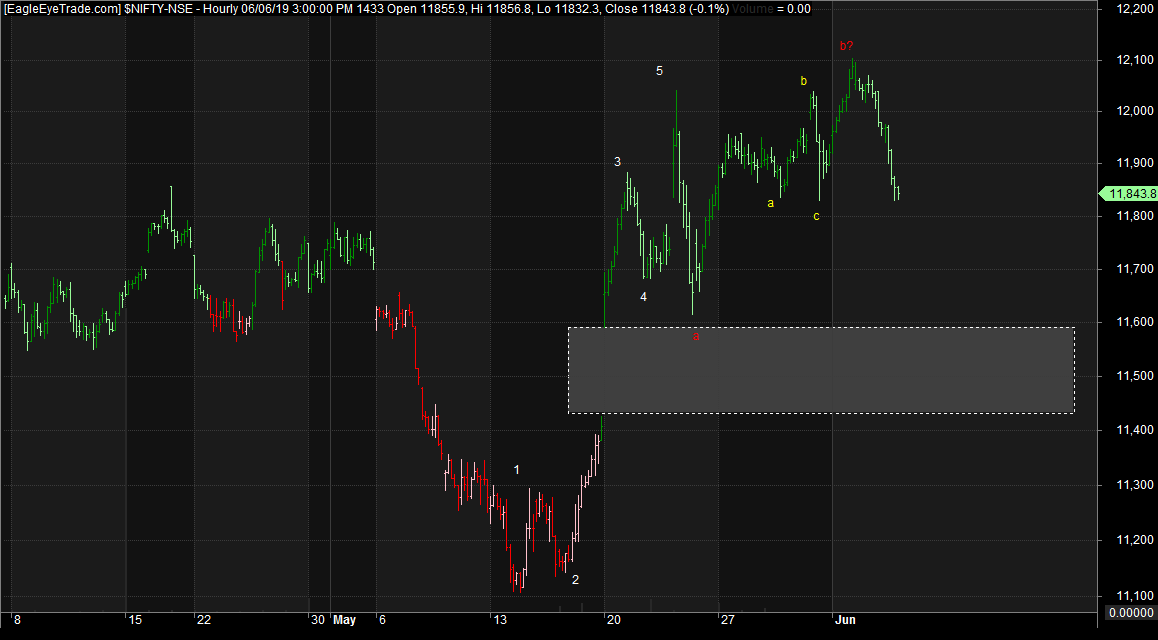Click the 12,000 price axis label
Image resolution: width=1158 pixels, height=640 pixels.
click(1134, 111)
